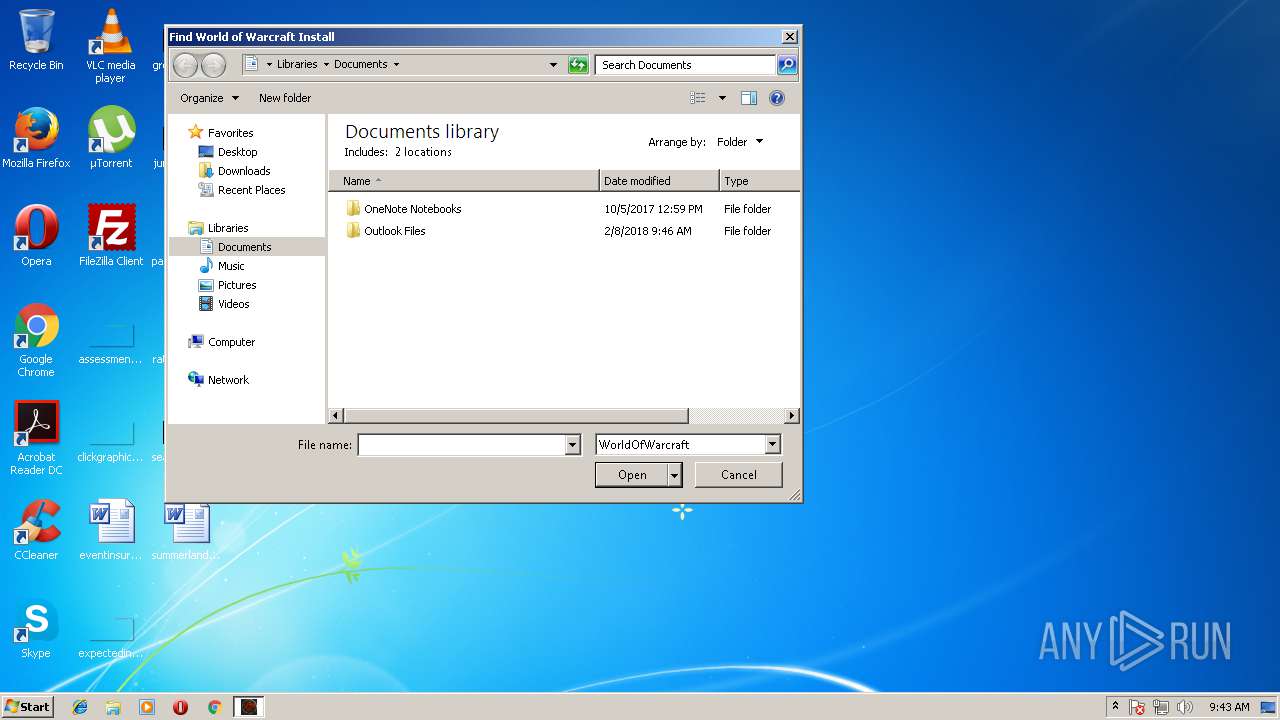
Task: Expand the view options dropdown arrow
Action: 722,98
